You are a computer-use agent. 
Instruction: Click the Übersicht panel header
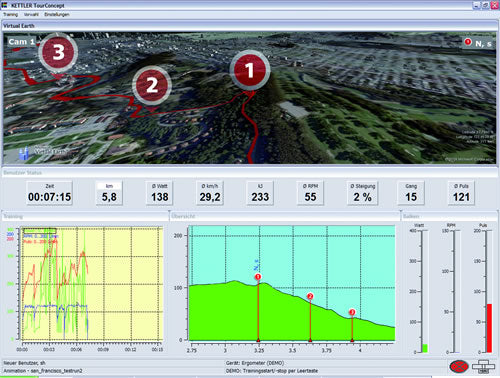pyautogui.click(x=285, y=216)
